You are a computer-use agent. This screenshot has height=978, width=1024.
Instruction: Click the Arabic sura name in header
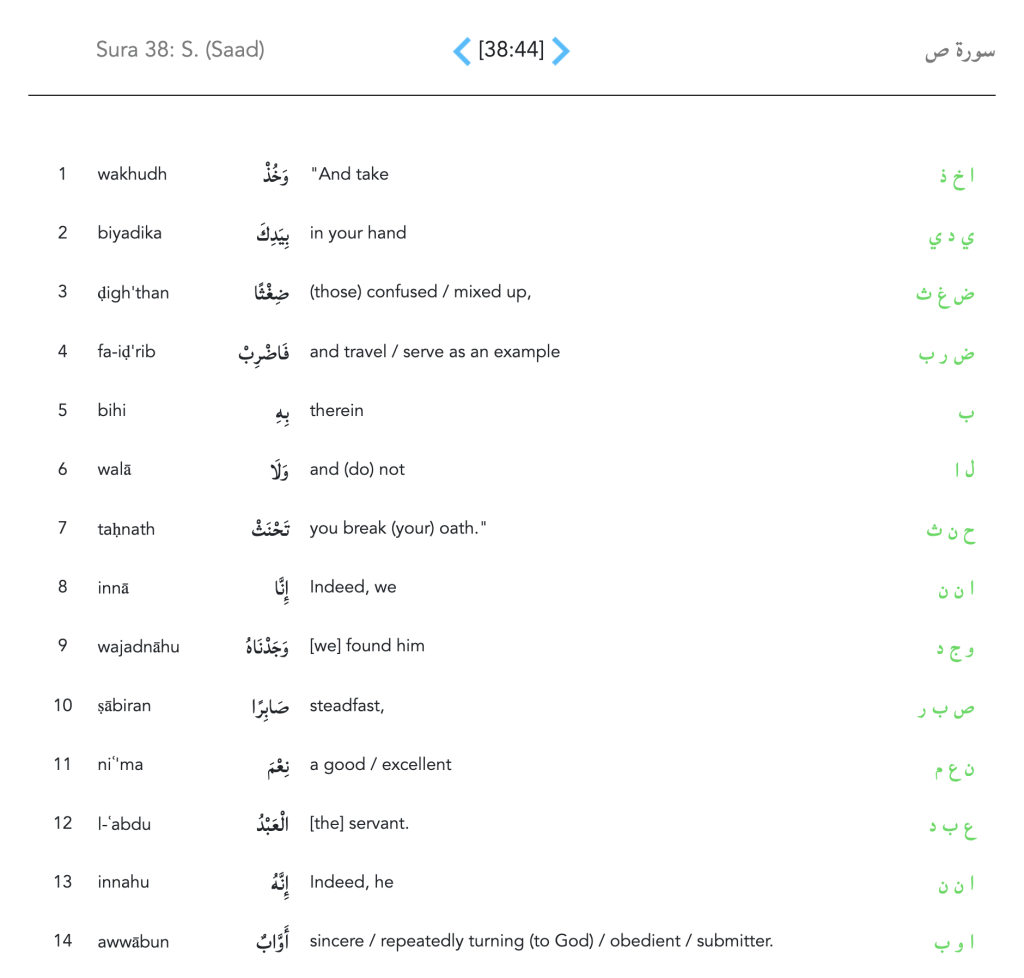click(x=959, y=52)
